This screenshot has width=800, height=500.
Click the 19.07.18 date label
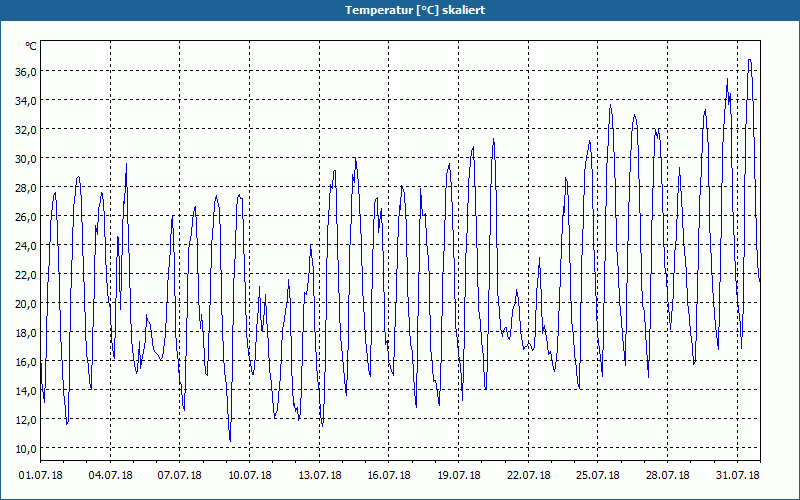(459, 476)
